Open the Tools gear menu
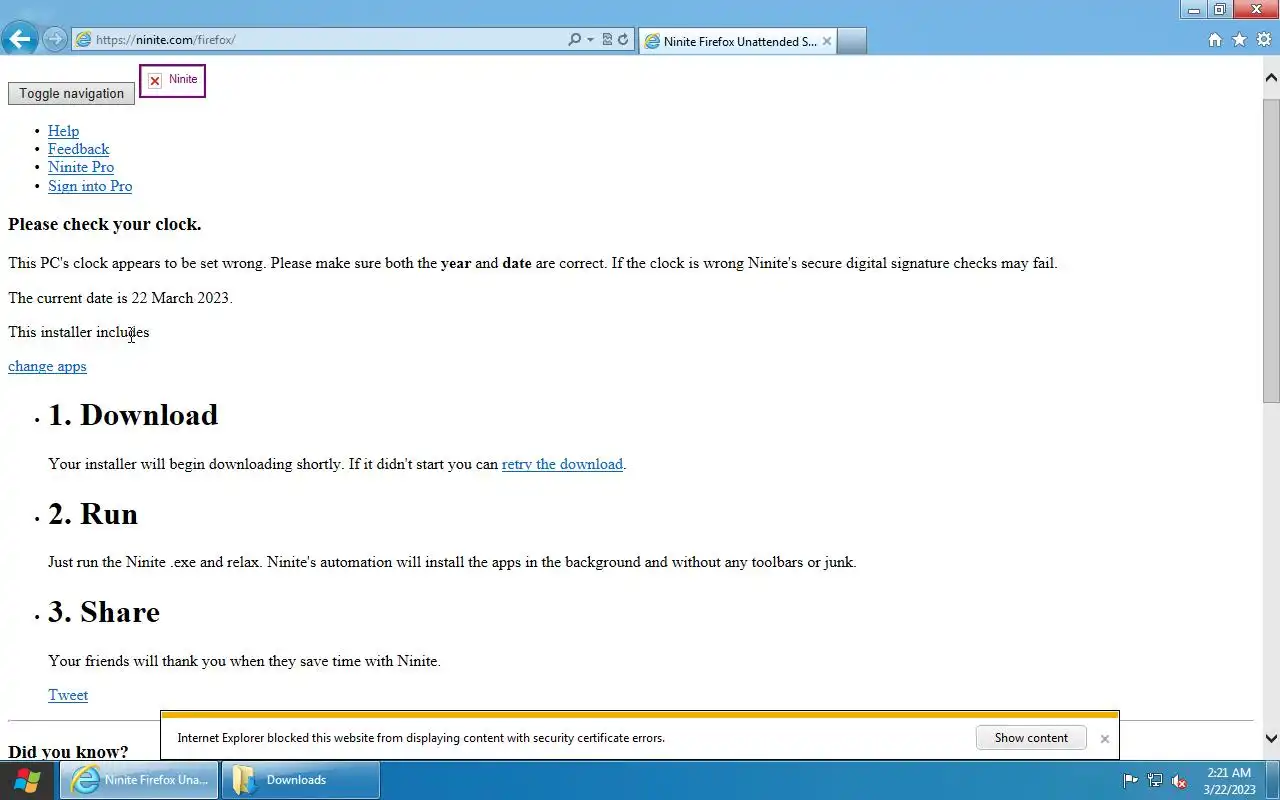Image resolution: width=1280 pixels, height=800 pixels. coord(1263,40)
